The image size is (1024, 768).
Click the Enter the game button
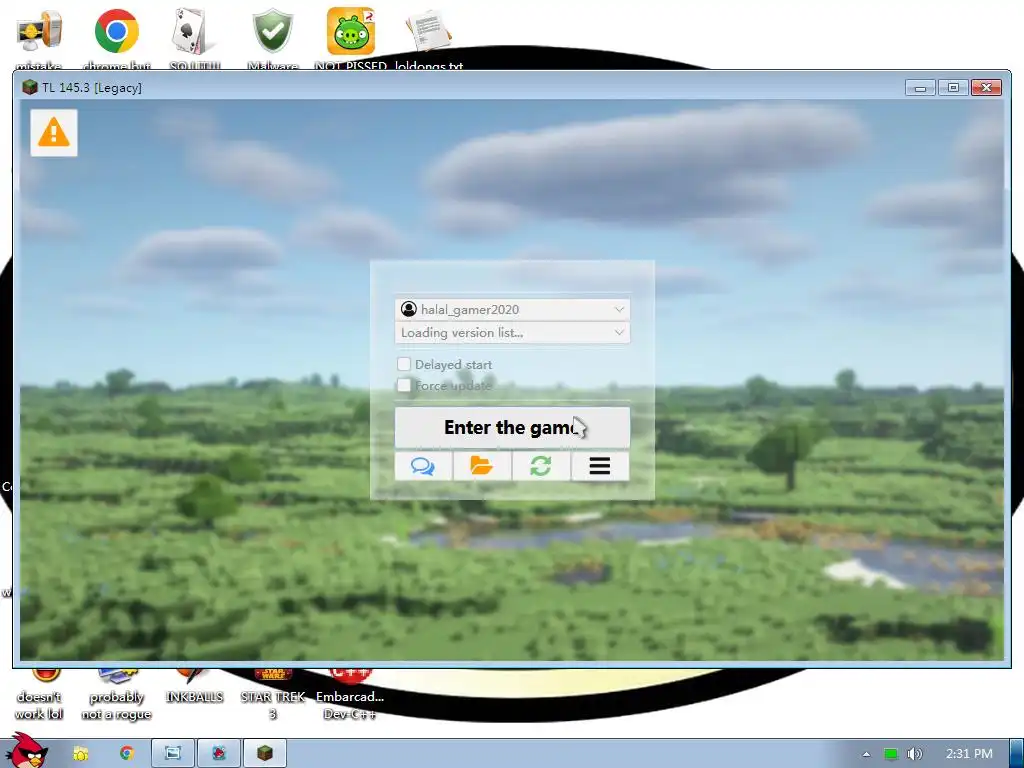click(513, 427)
